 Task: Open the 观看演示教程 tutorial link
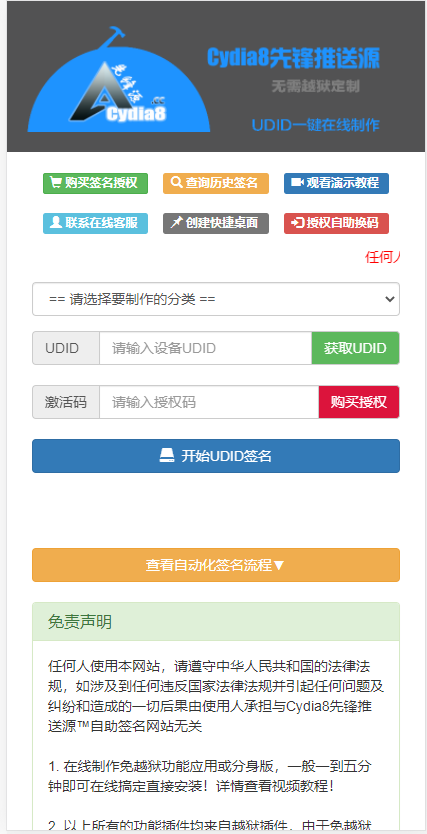(336, 183)
